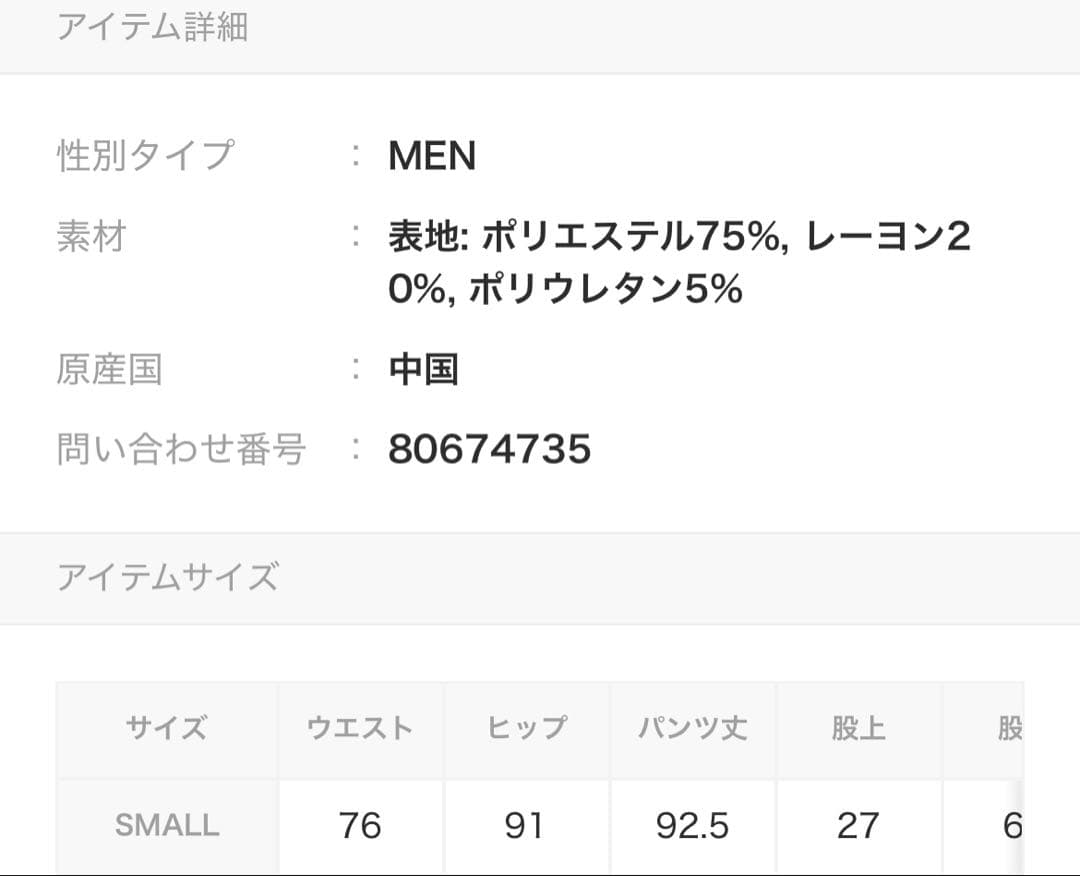This screenshot has width=1080, height=876.
Task: Select pants length value 92.5
Action: tap(692, 826)
